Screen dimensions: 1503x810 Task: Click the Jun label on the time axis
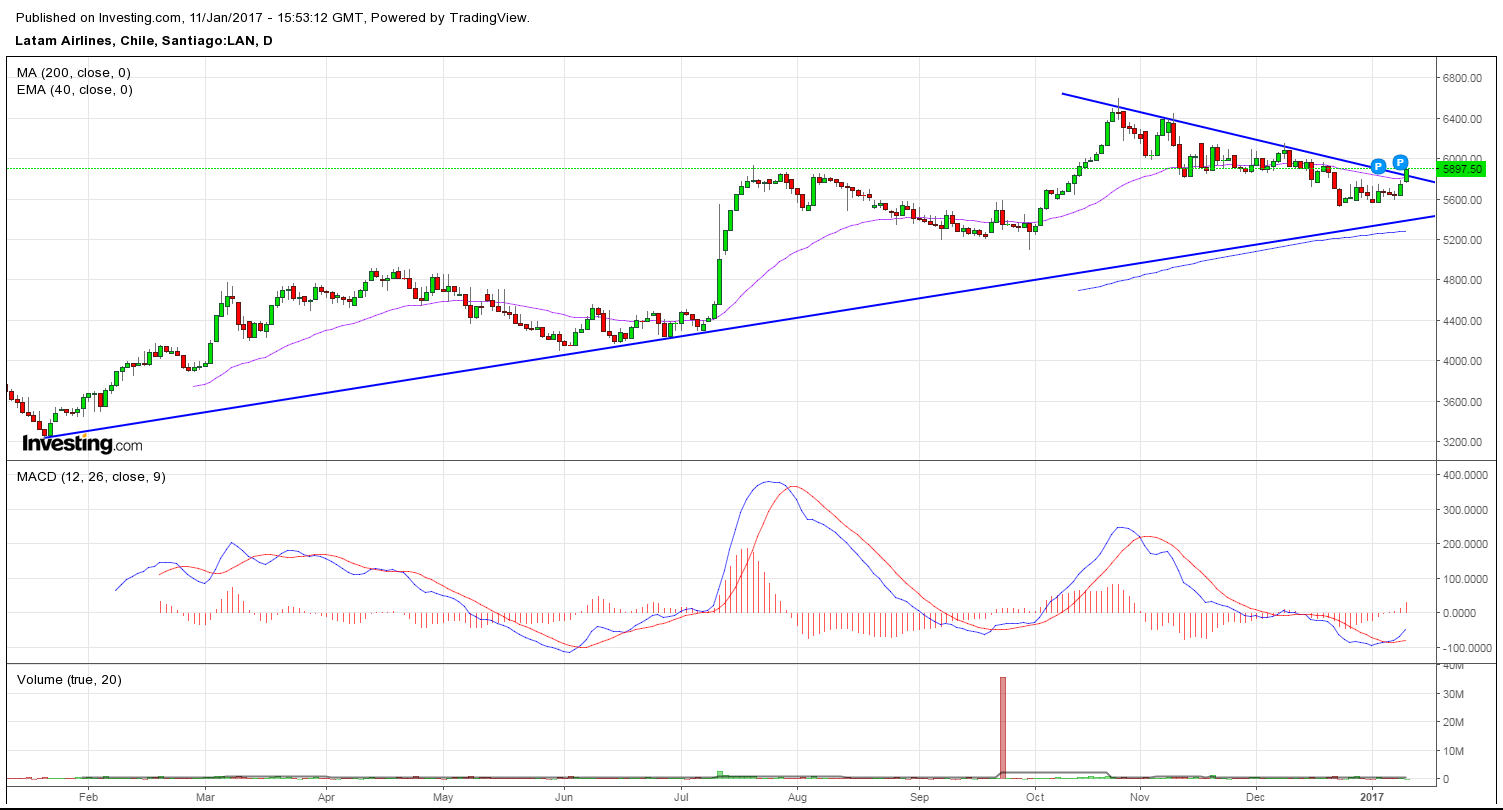click(x=563, y=798)
